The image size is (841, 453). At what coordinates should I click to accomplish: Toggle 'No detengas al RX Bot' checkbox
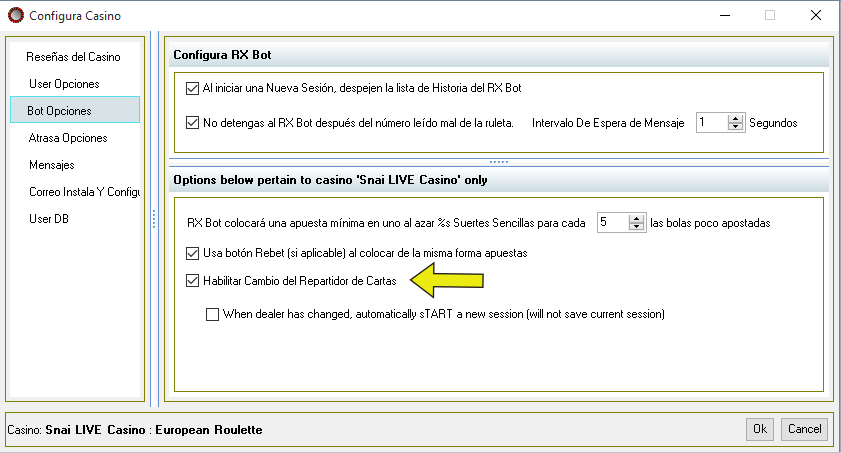pyautogui.click(x=192, y=123)
